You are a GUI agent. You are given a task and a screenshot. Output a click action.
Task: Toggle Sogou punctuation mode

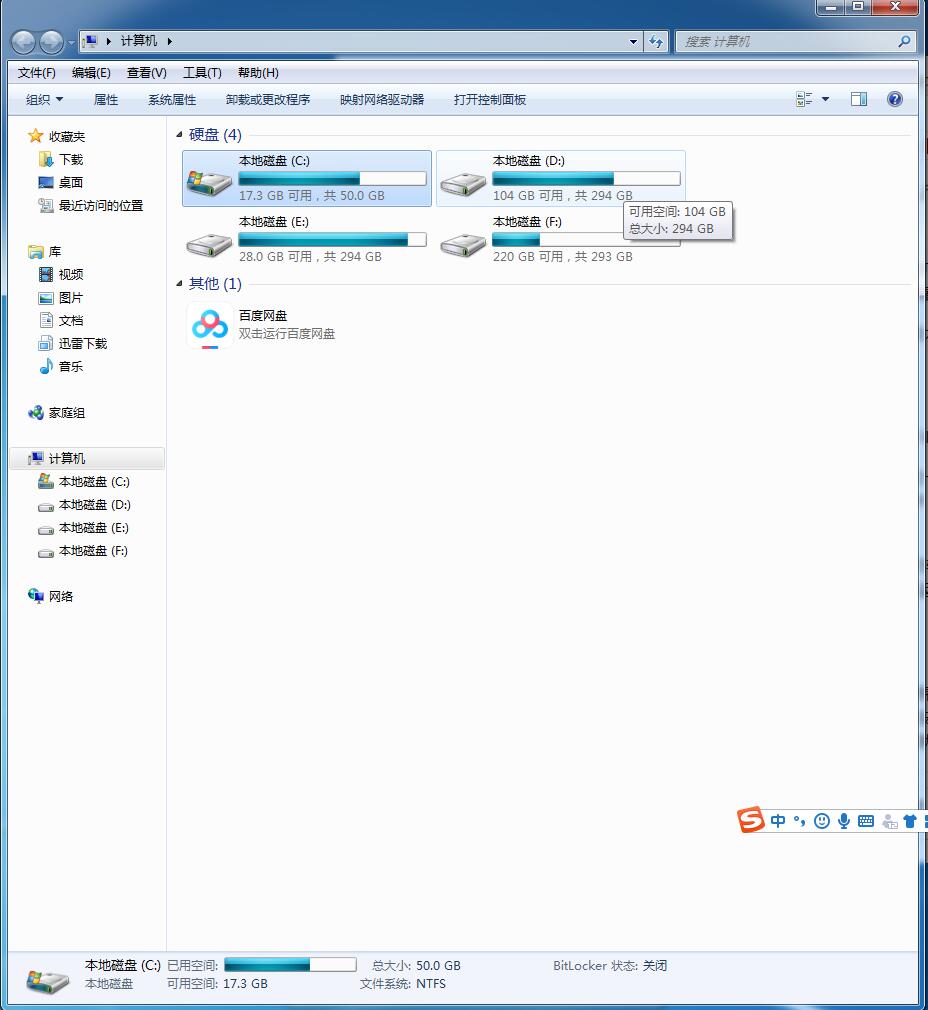[799, 821]
